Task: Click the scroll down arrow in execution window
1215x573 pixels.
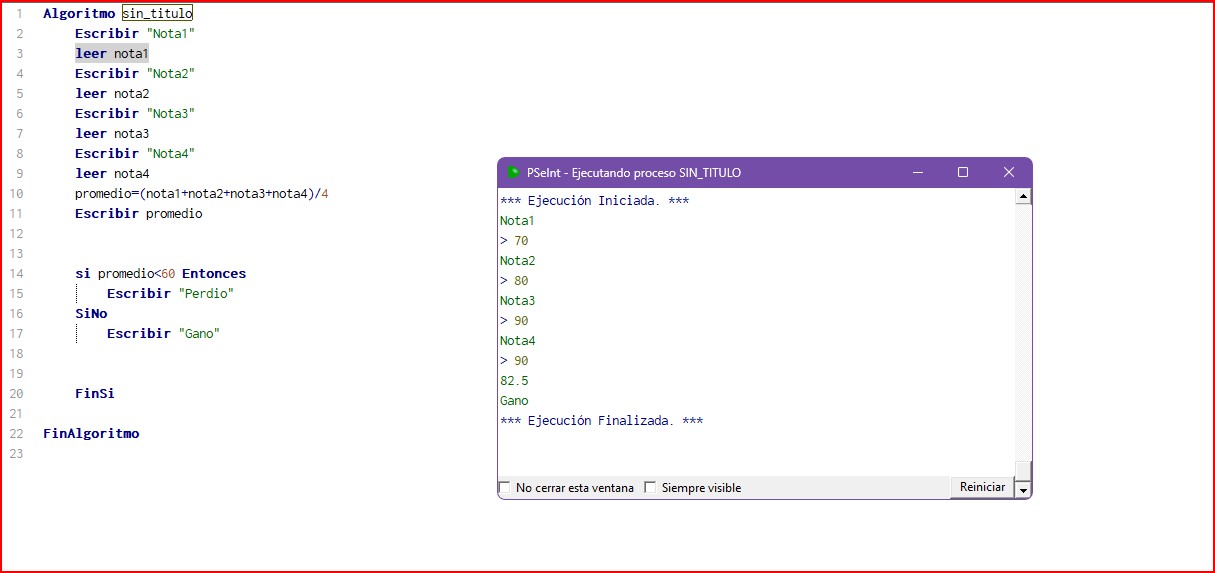Action: (1023, 489)
